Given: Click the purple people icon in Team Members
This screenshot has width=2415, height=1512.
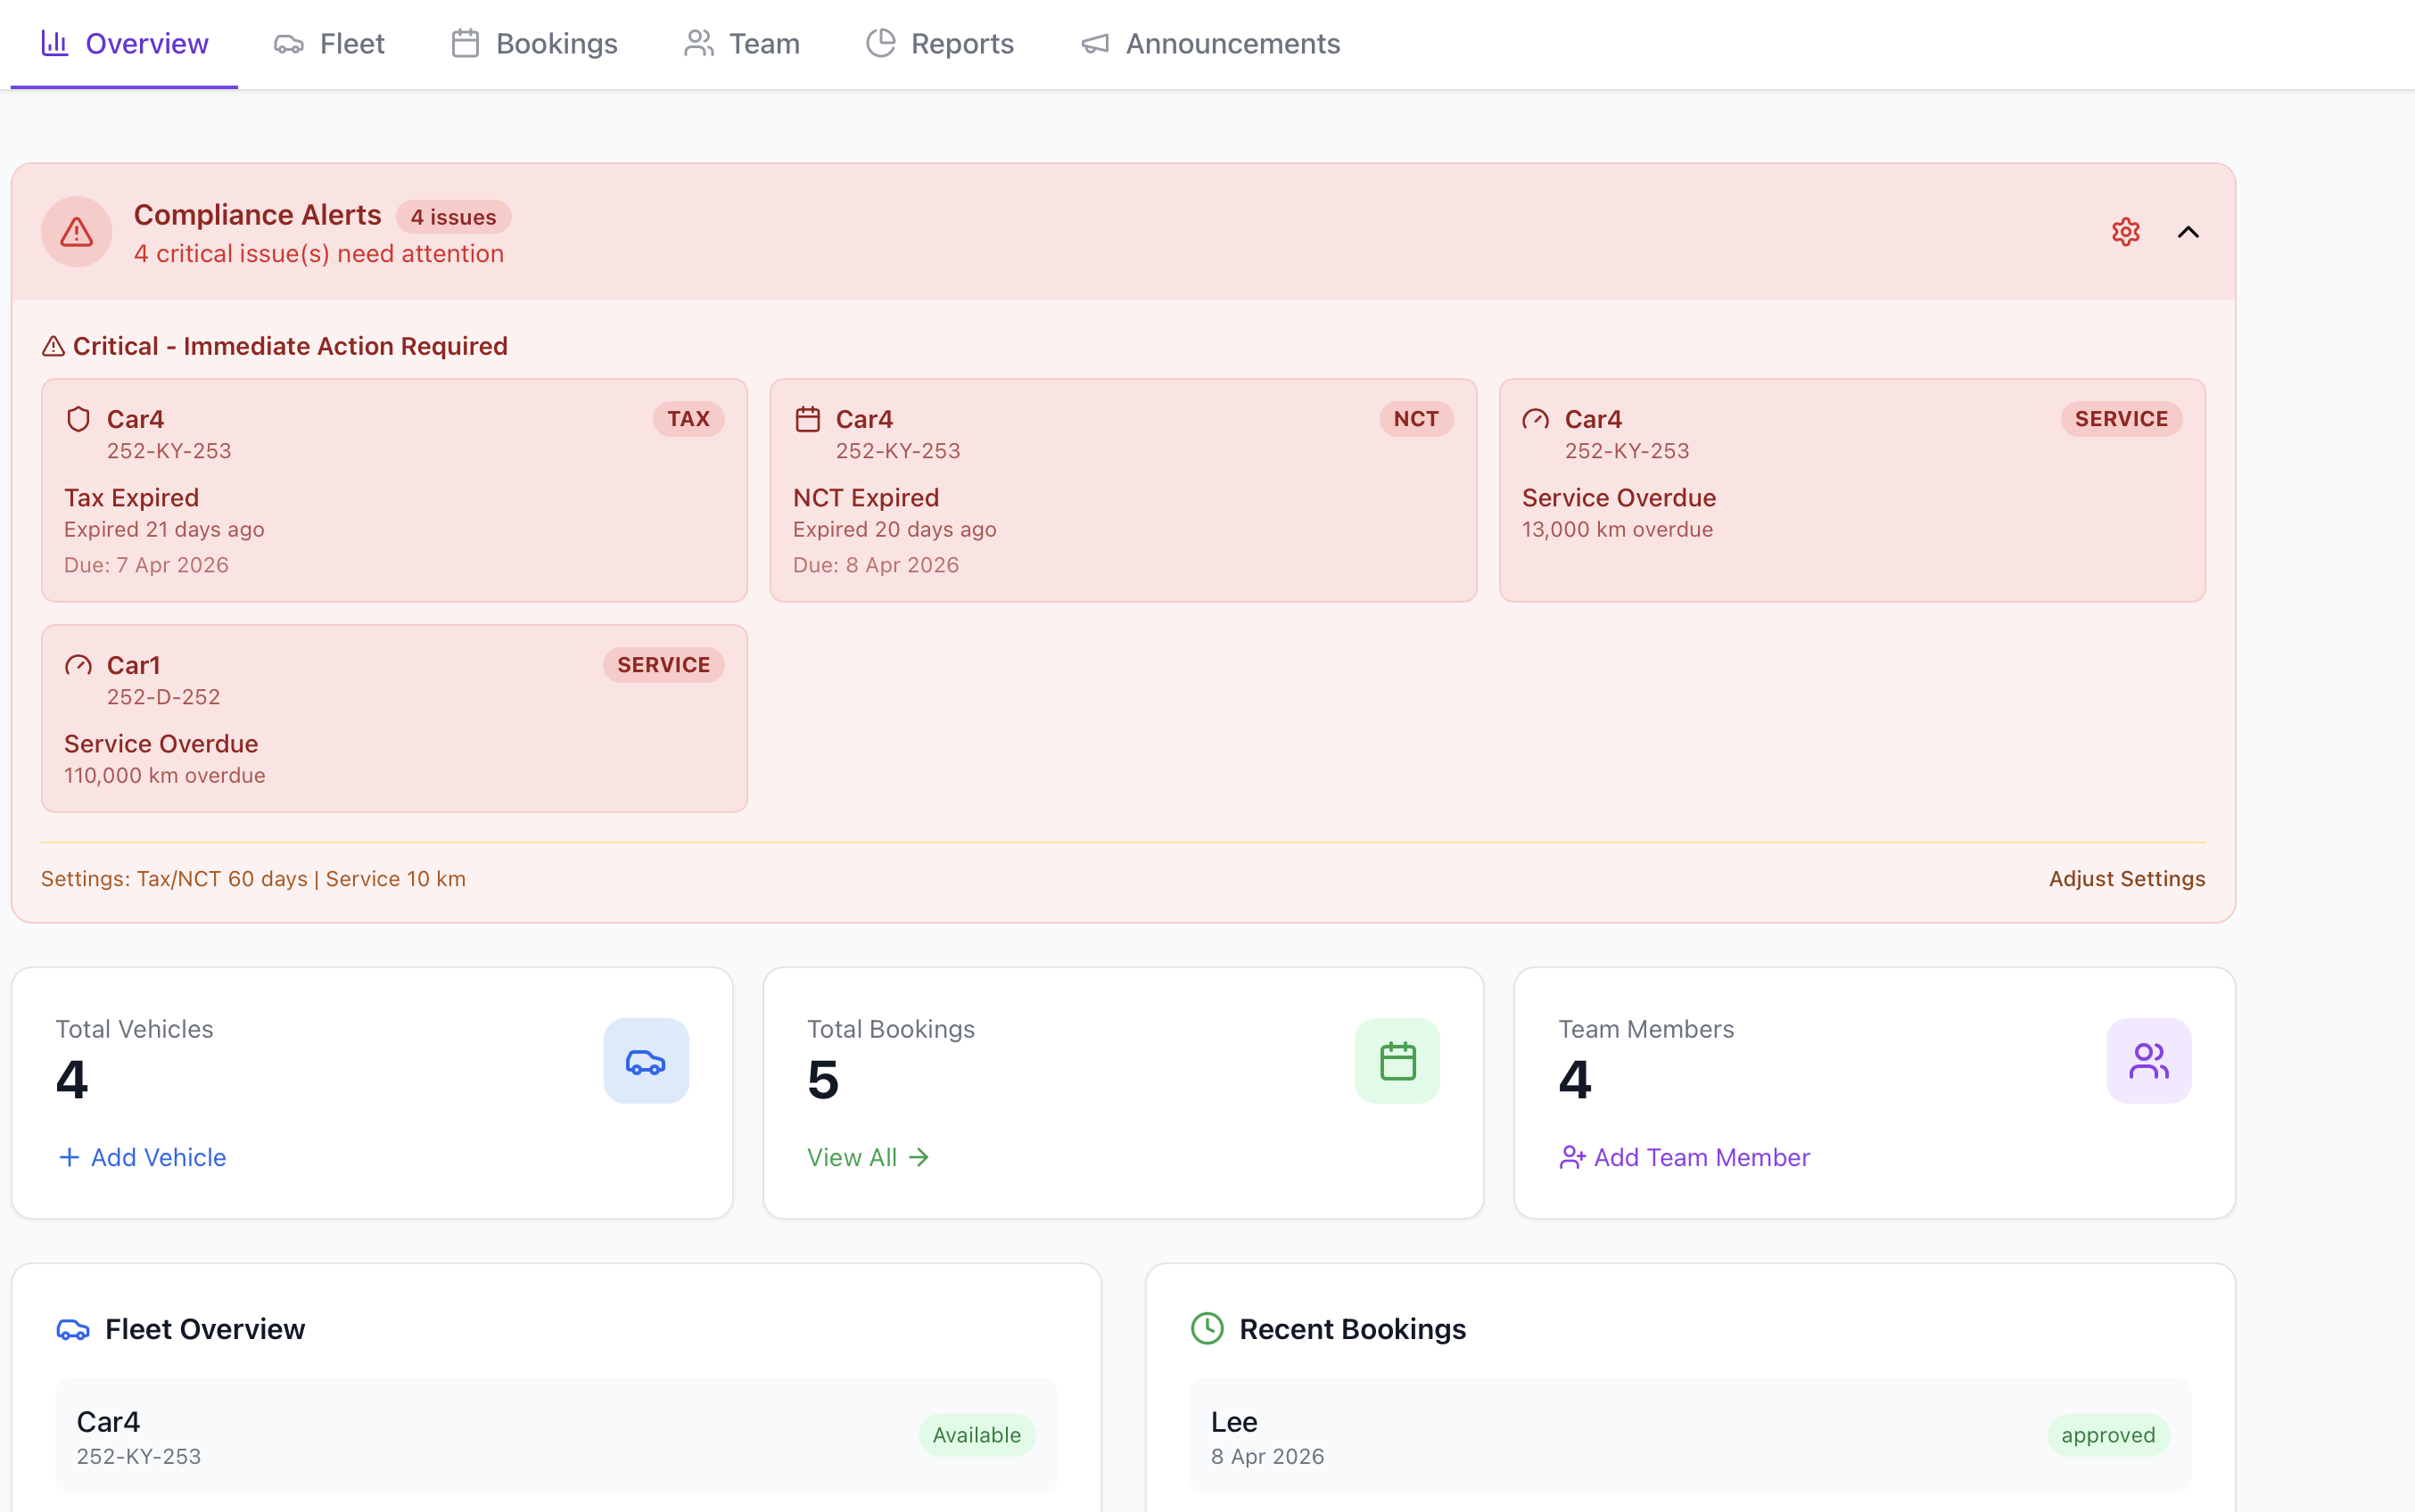Looking at the screenshot, I should (x=2148, y=1061).
